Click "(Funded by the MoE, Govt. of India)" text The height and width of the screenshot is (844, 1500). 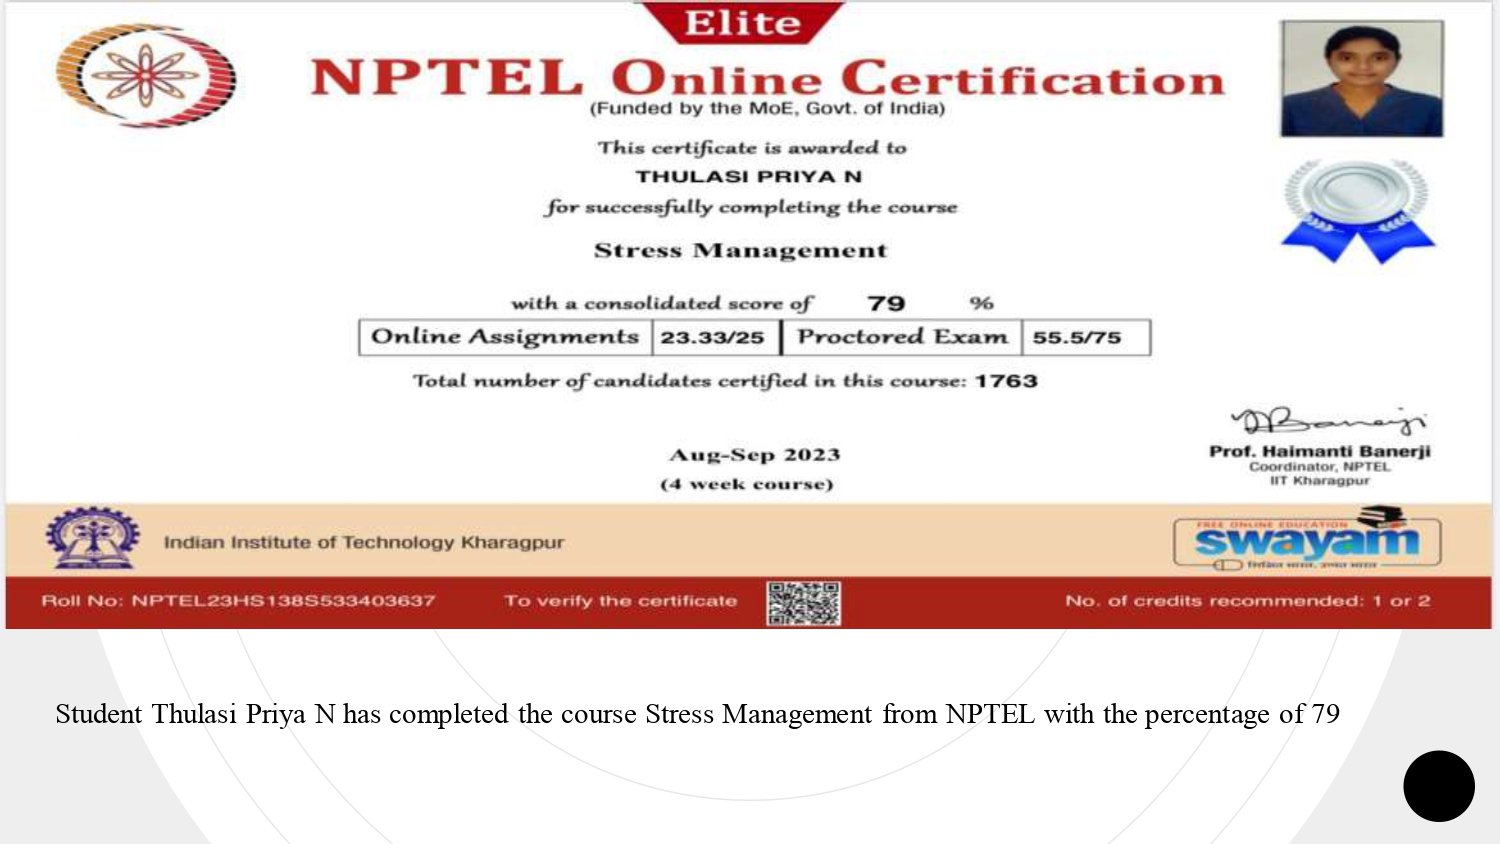click(767, 108)
